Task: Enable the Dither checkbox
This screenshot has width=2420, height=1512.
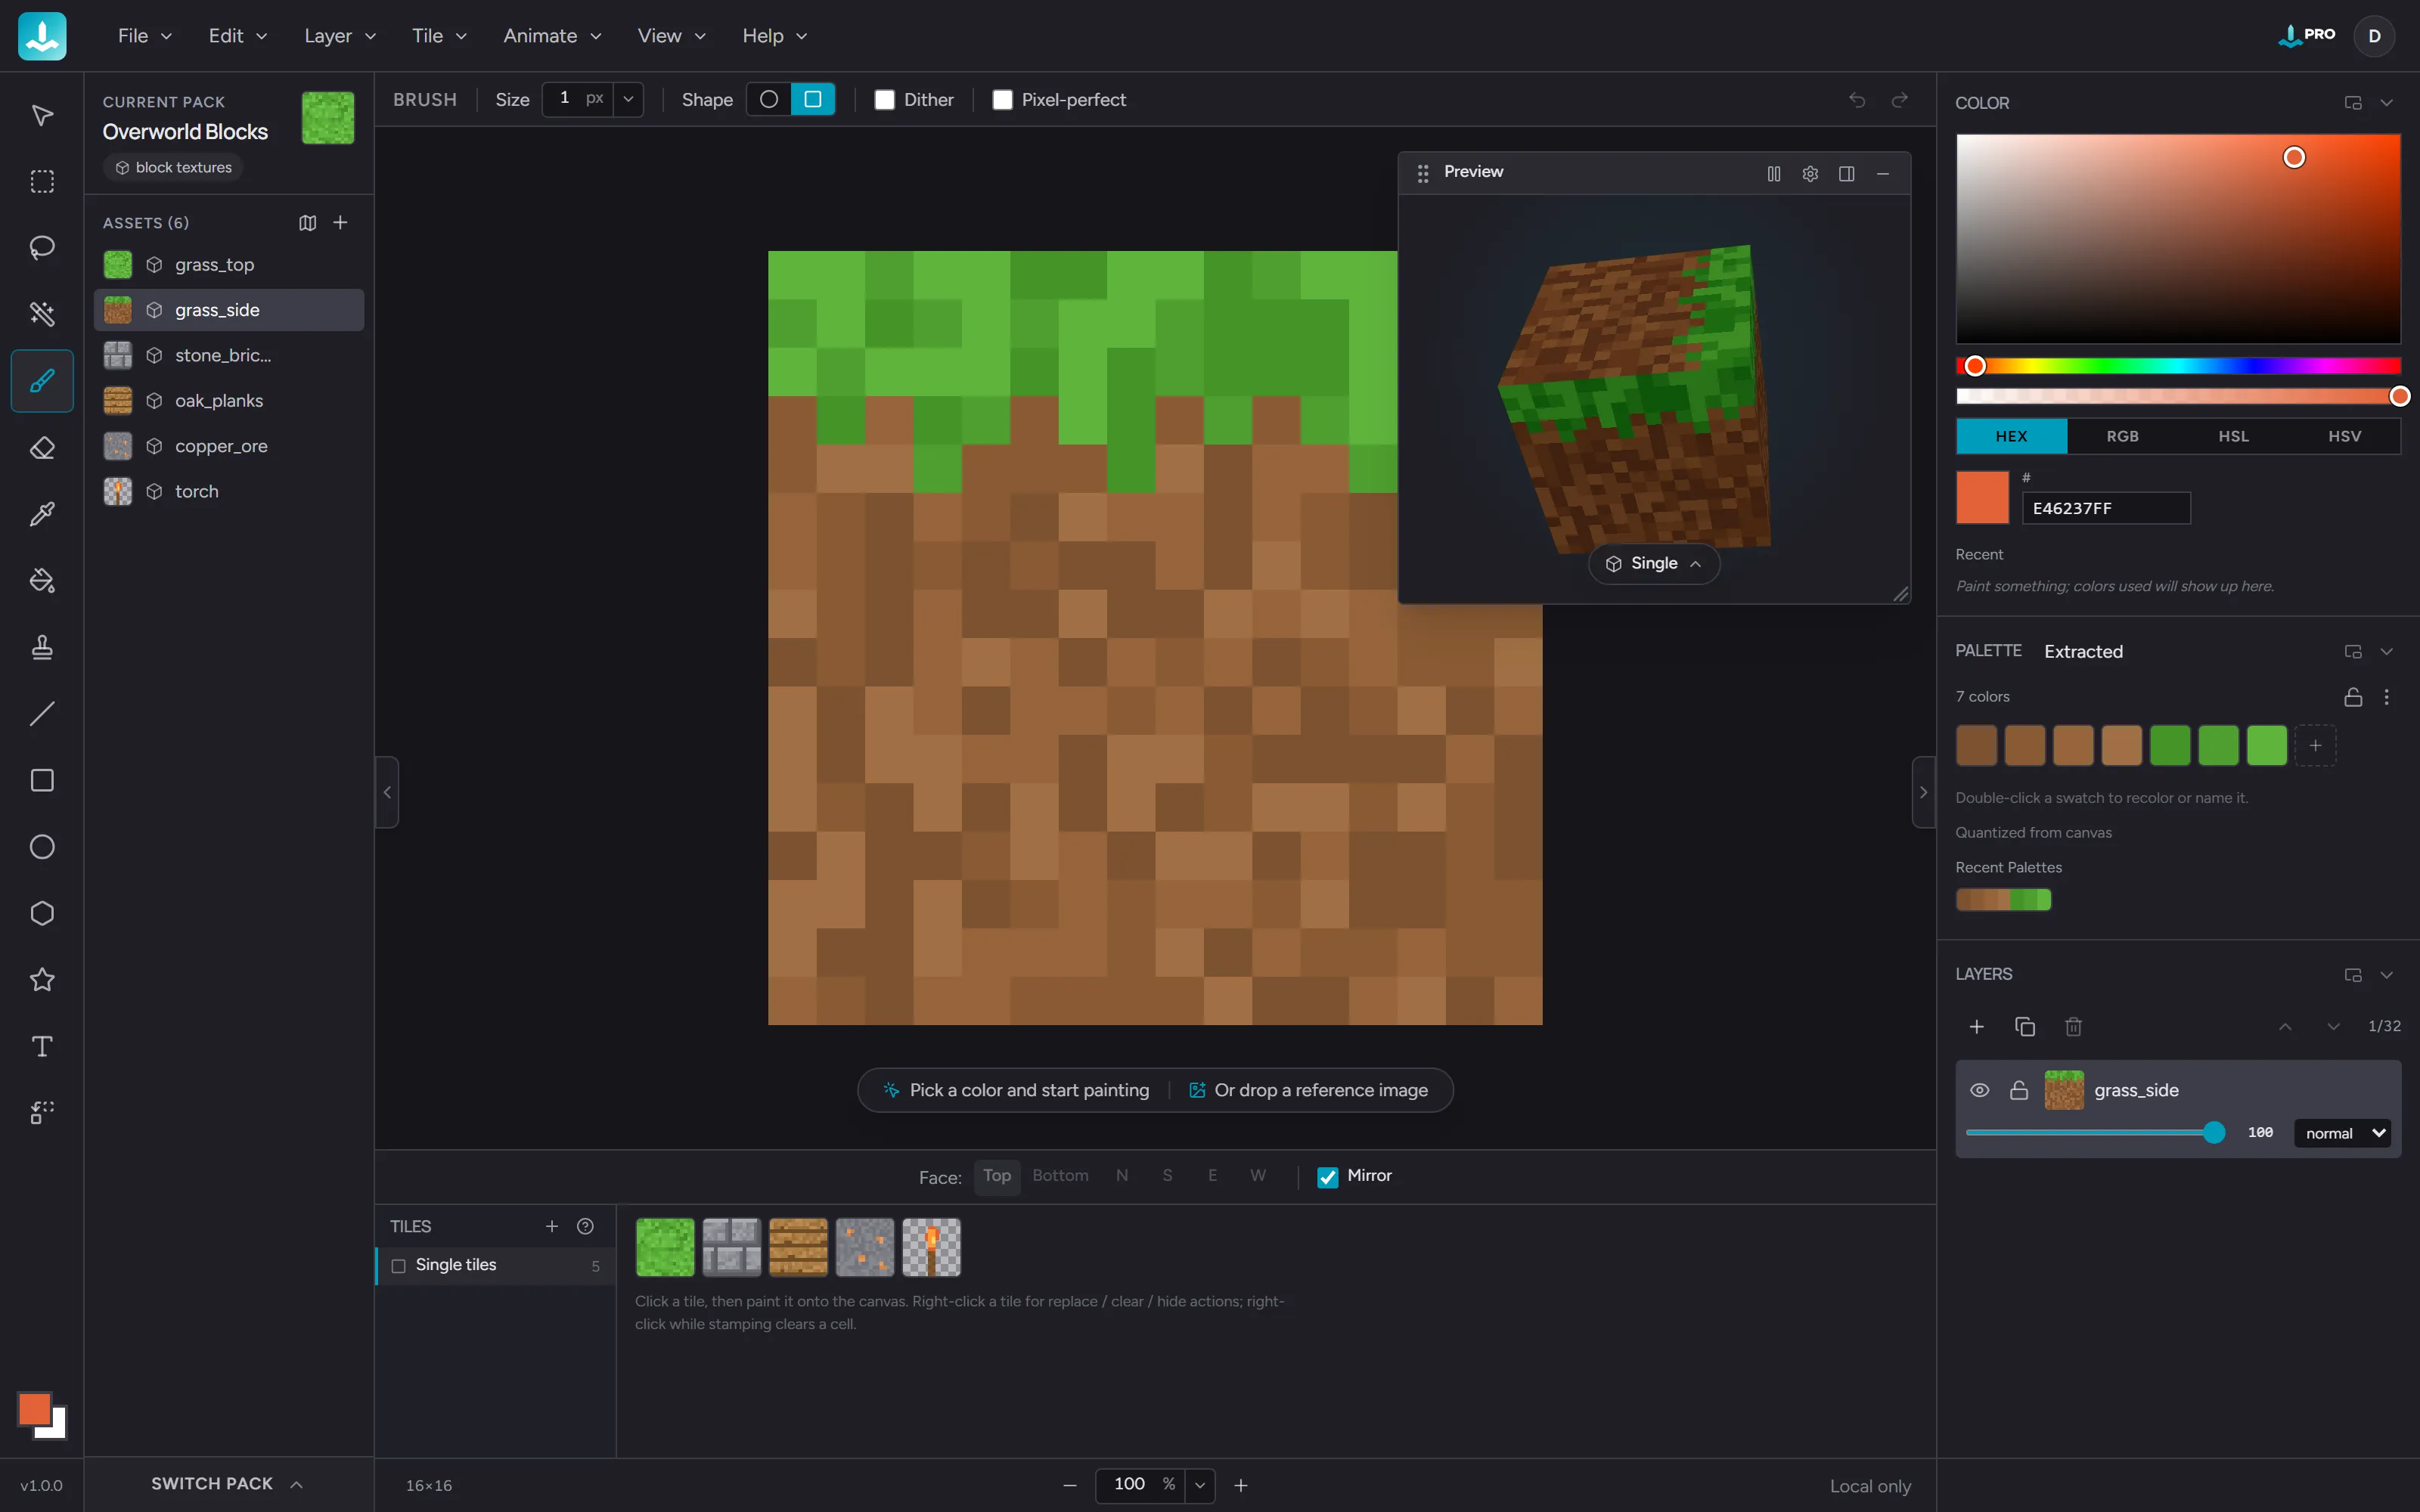Action: (884, 100)
